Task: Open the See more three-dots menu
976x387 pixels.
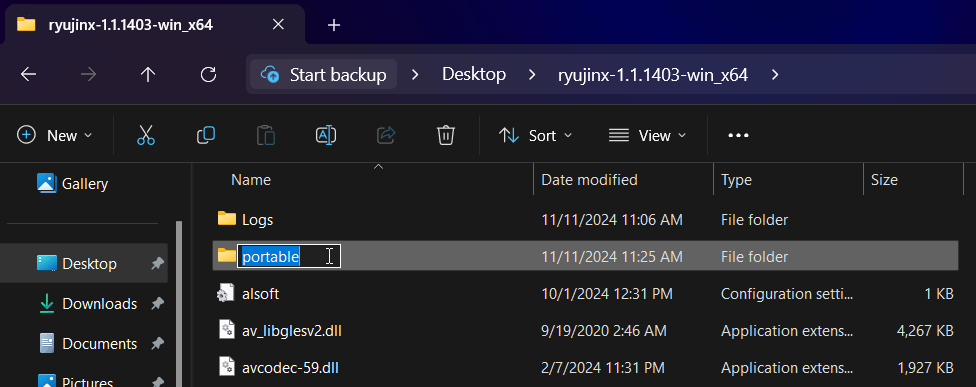Action: pyautogui.click(x=738, y=135)
